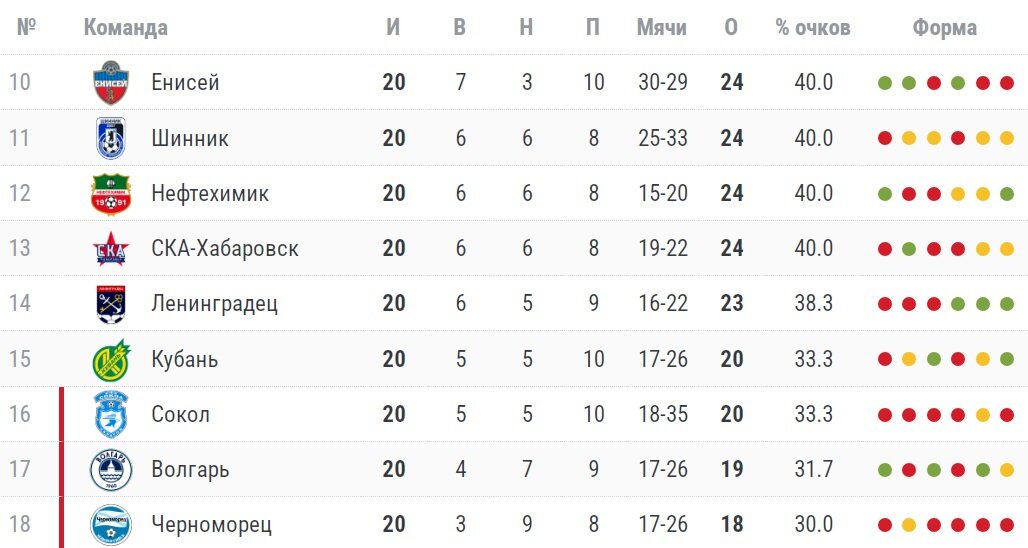The height and width of the screenshot is (548, 1028).
Task: Click the Форма column header
Action: [x=945, y=28]
